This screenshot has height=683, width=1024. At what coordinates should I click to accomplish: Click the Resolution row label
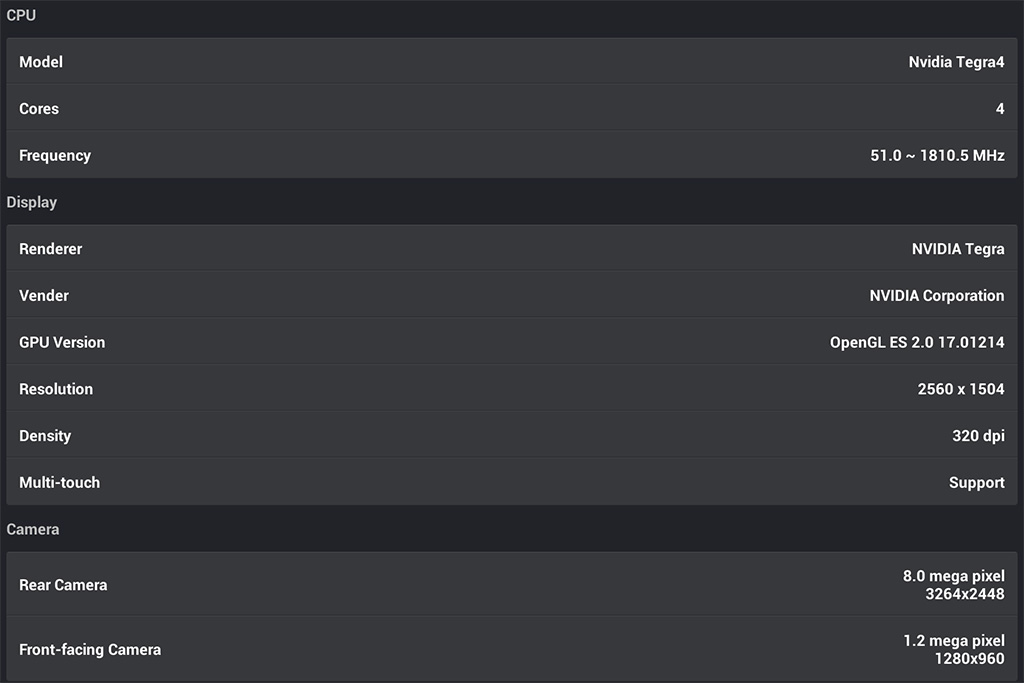coord(56,389)
